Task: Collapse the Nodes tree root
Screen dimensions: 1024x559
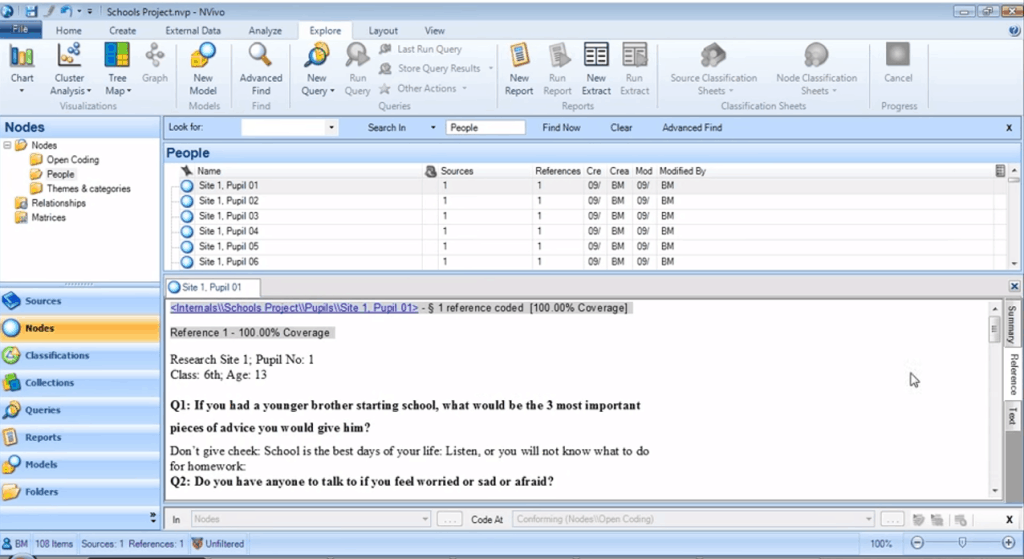Action: [x=8, y=146]
